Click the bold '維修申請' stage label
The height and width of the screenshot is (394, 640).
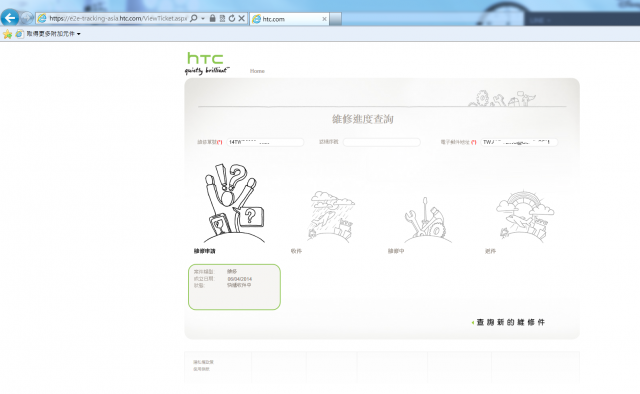(x=204, y=251)
